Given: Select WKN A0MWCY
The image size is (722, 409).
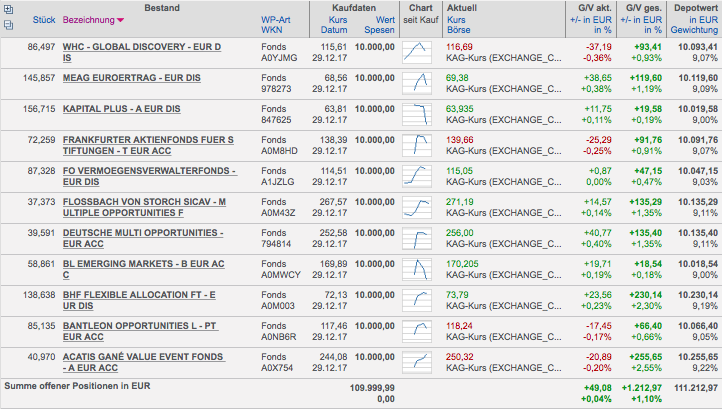Looking at the screenshot, I should [280, 275].
